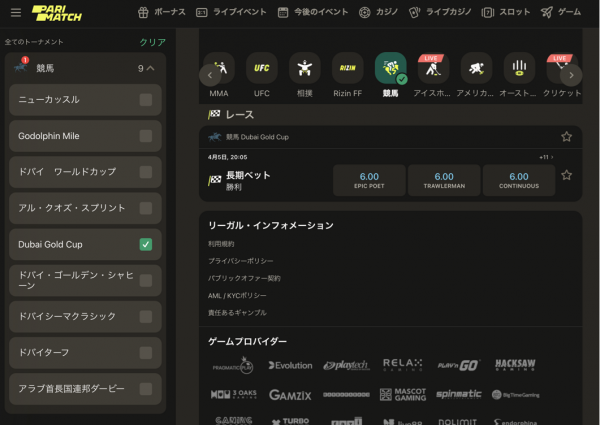Check ドバイ・ゴールデン・シャヒーン checkbox
Image resolution: width=600 pixels, height=425 pixels.
(x=146, y=280)
